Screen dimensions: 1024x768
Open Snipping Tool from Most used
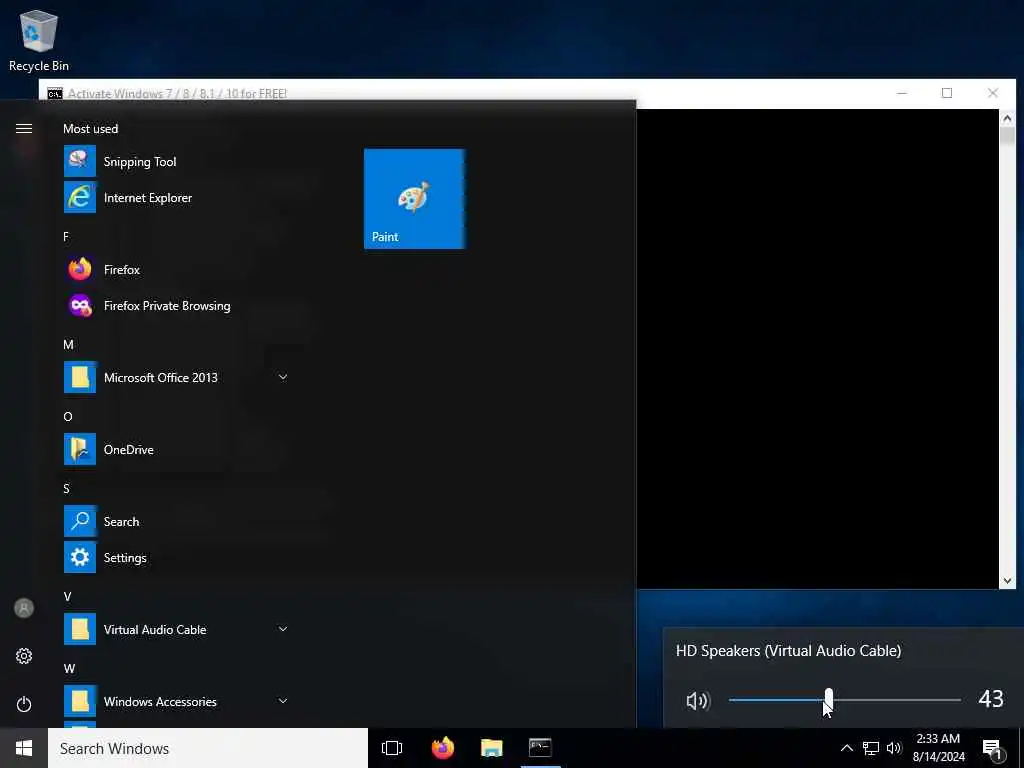click(x=176, y=162)
